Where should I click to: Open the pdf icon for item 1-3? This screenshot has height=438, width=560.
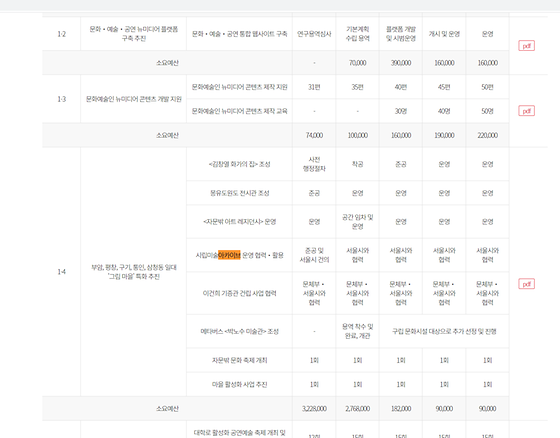pyautogui.click(x=526, y=111)
